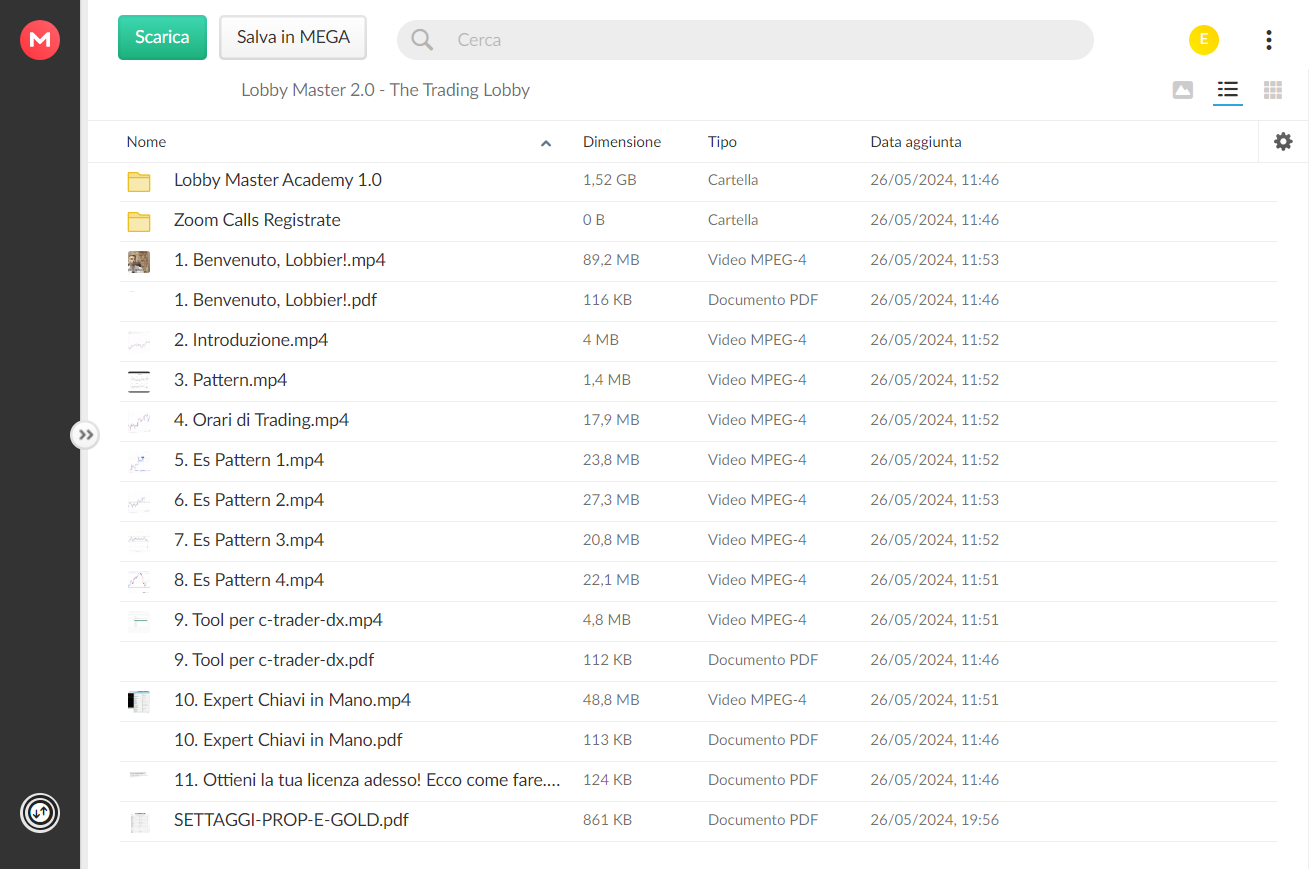1309x869 pixels.
Task: Click the 861 KB size cell
Action: pos(607,820)
